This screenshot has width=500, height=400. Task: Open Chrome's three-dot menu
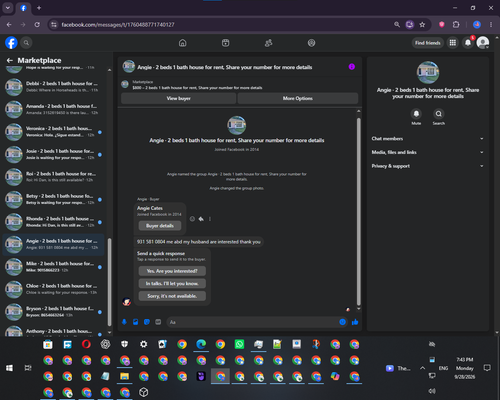(491, 25)
